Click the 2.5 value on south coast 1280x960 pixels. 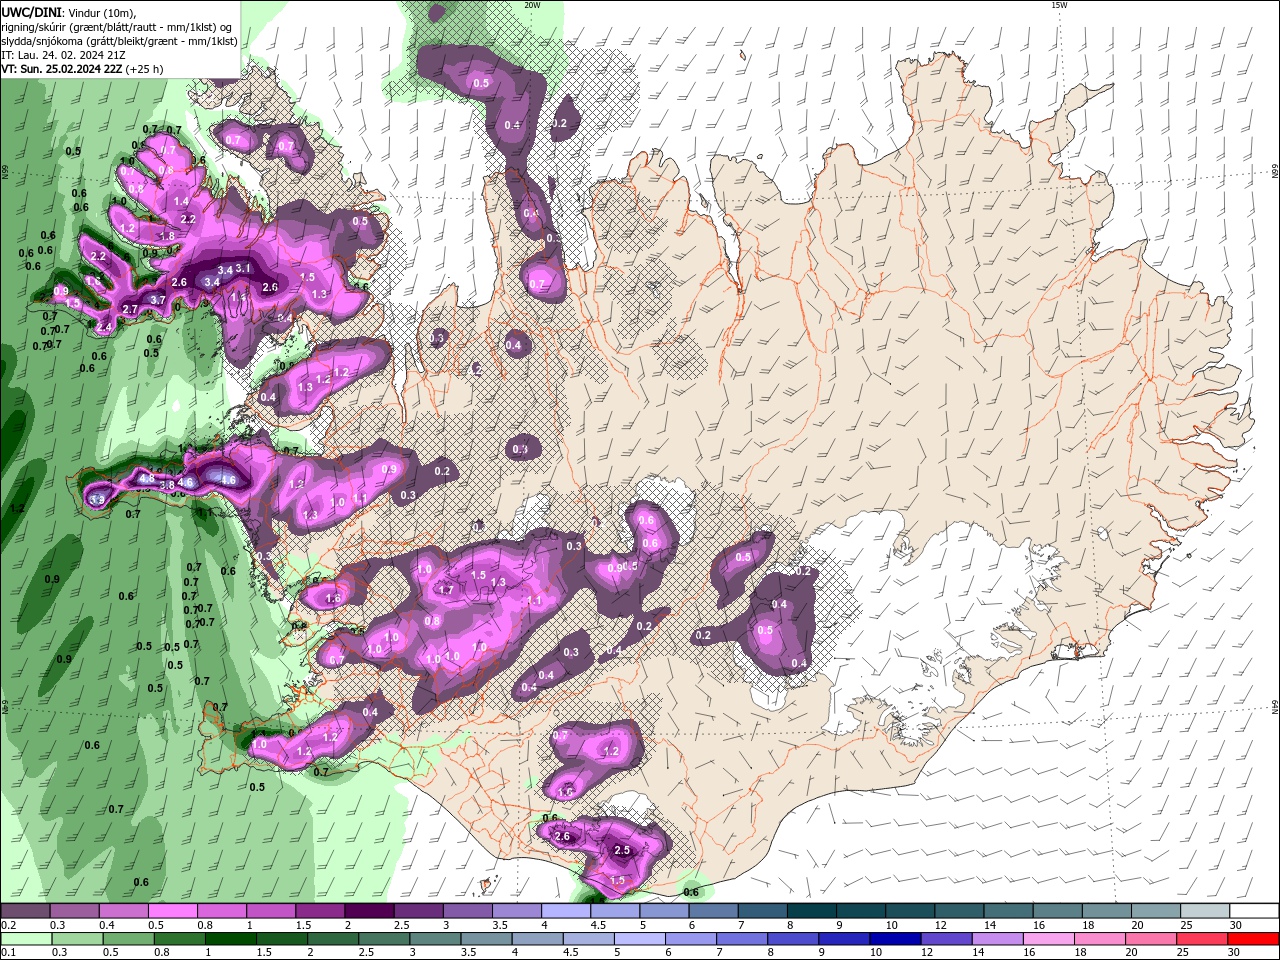click(622, 851)
